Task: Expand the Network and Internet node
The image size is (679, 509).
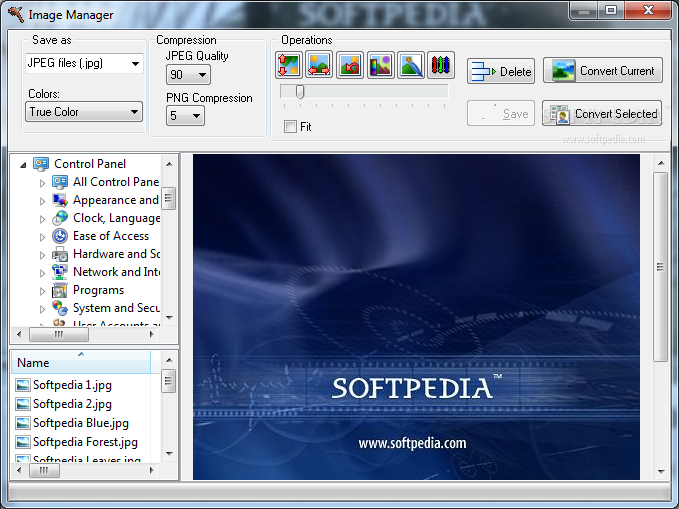Action: (x=42, y=273)
